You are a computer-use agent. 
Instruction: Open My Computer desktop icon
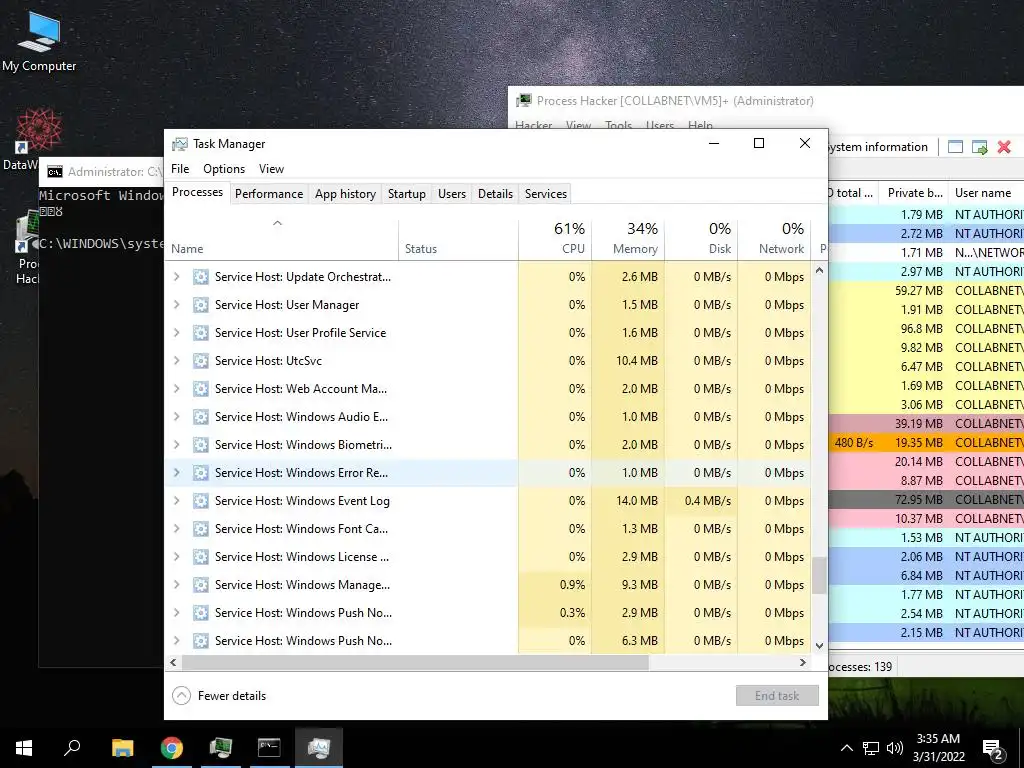click(x=39, y=42)
